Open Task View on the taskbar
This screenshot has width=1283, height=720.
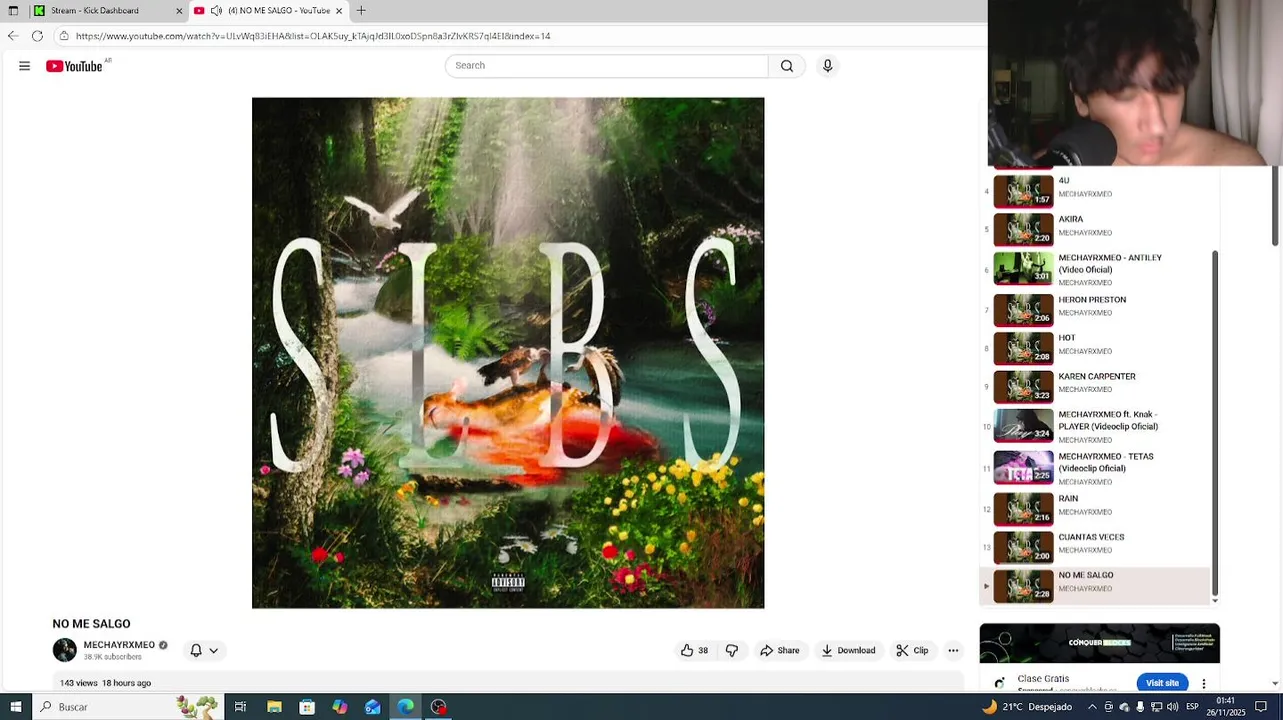click(240, 707)
